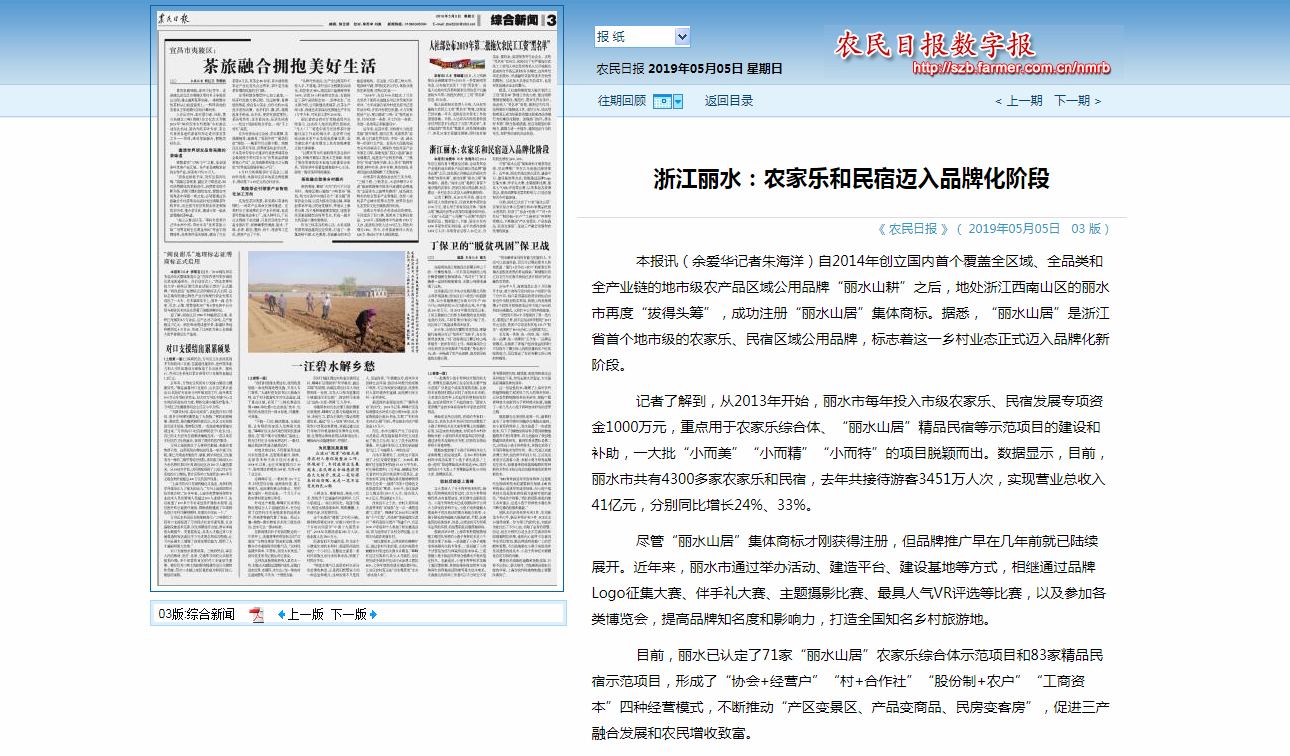This screenshot has width=1290, height=756.
Task: Go to next issue 下一期
Action: (1077, 101)
